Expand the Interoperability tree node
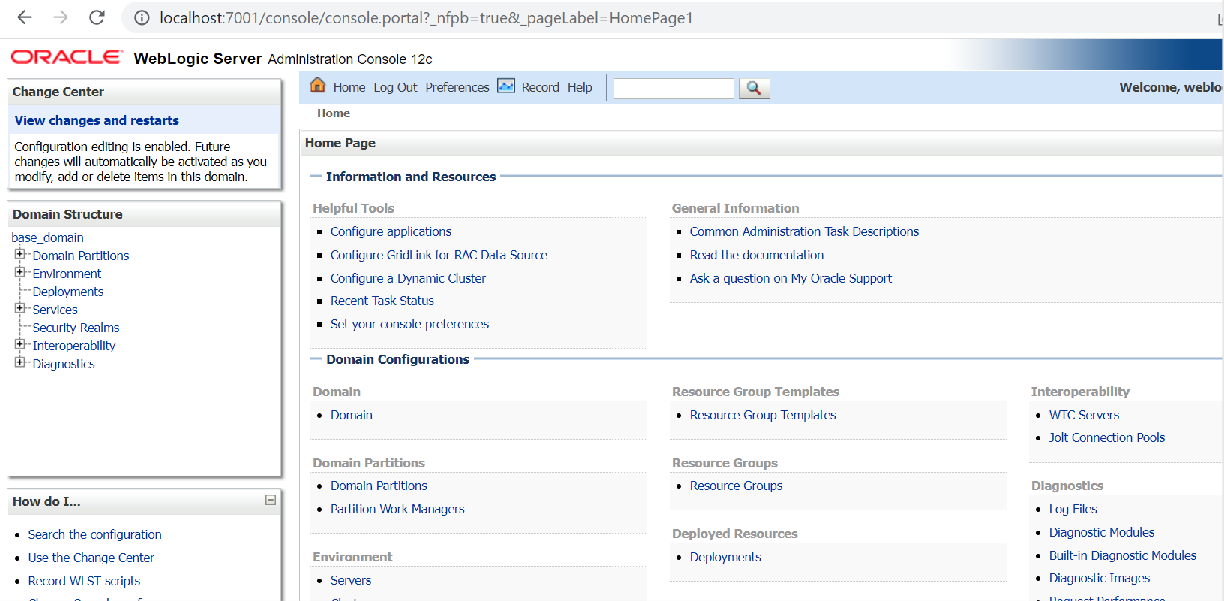The image size is (1224, 601). click(x=19, y=345)
